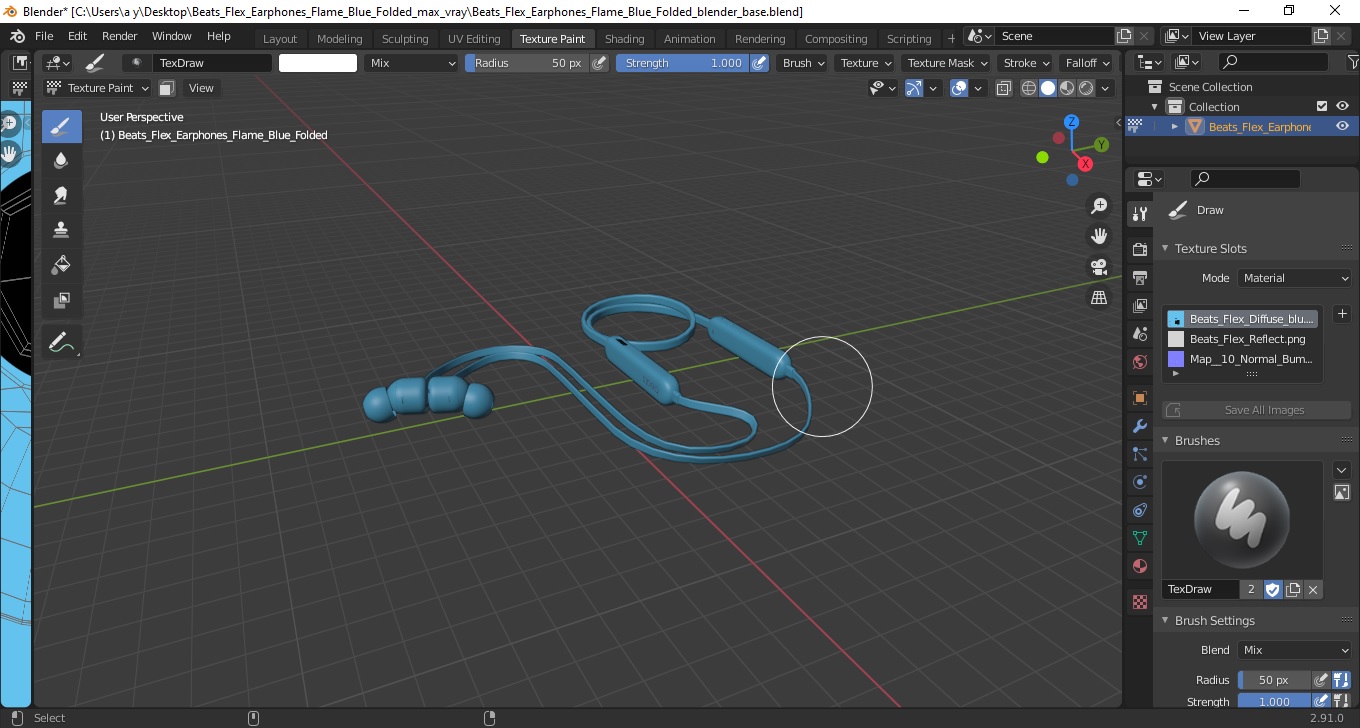The height and width of the screenshot is (728, 1360).
Task: Open the Render properties tab
Action: 1139,249
